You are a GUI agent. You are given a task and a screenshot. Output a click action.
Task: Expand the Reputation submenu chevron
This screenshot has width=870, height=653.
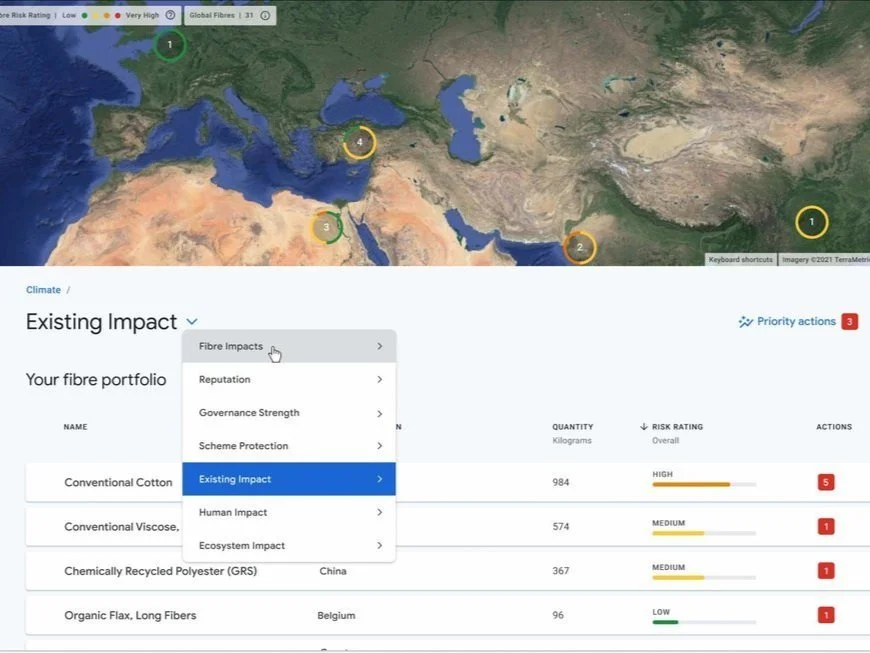(380, 379)
